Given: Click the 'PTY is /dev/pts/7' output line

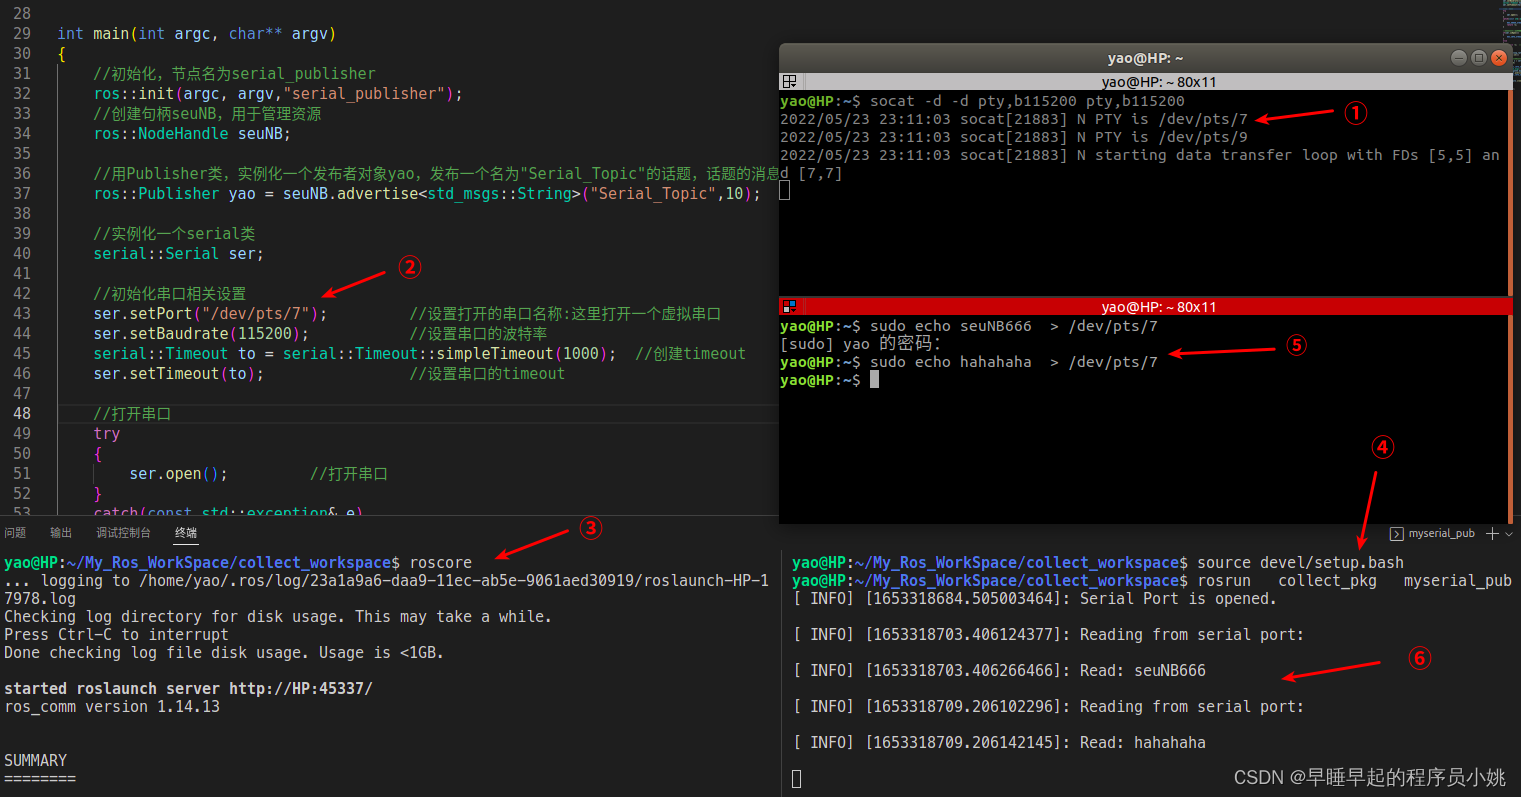Looking at the screenshot, I should coord(1014,119).
